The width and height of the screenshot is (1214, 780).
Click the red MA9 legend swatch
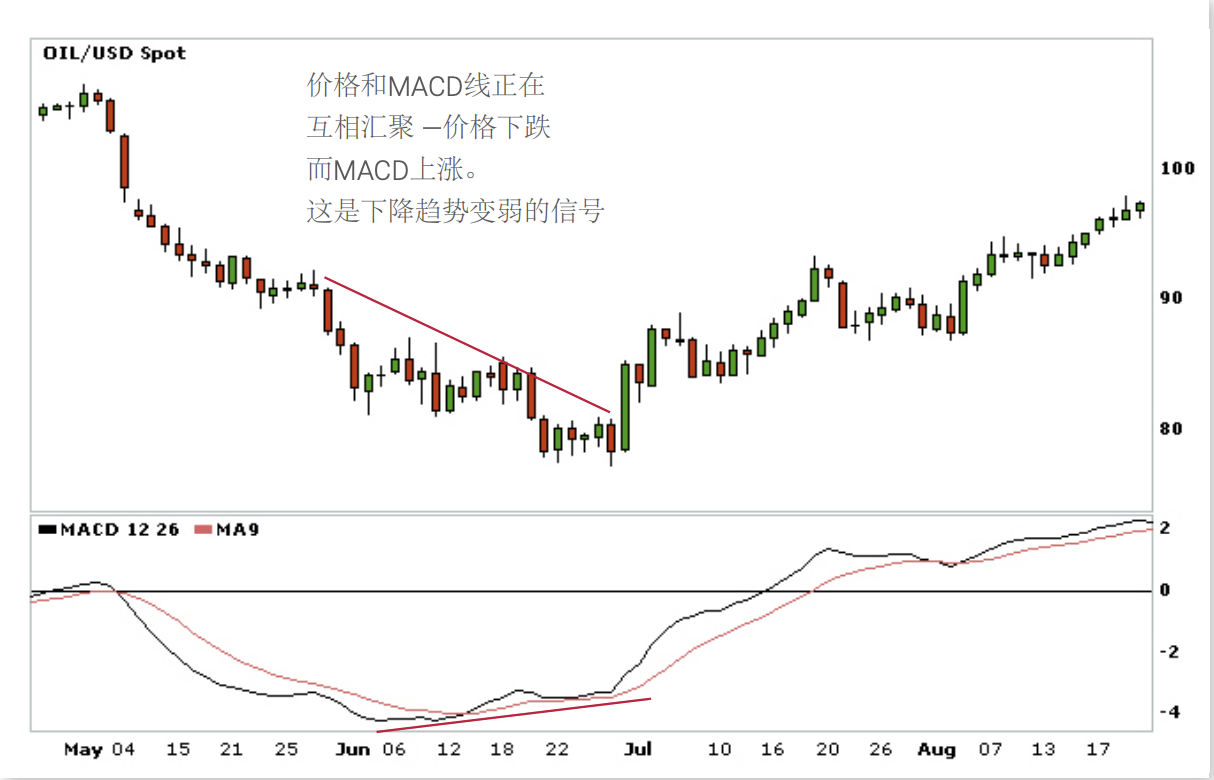tap(203, 530)
